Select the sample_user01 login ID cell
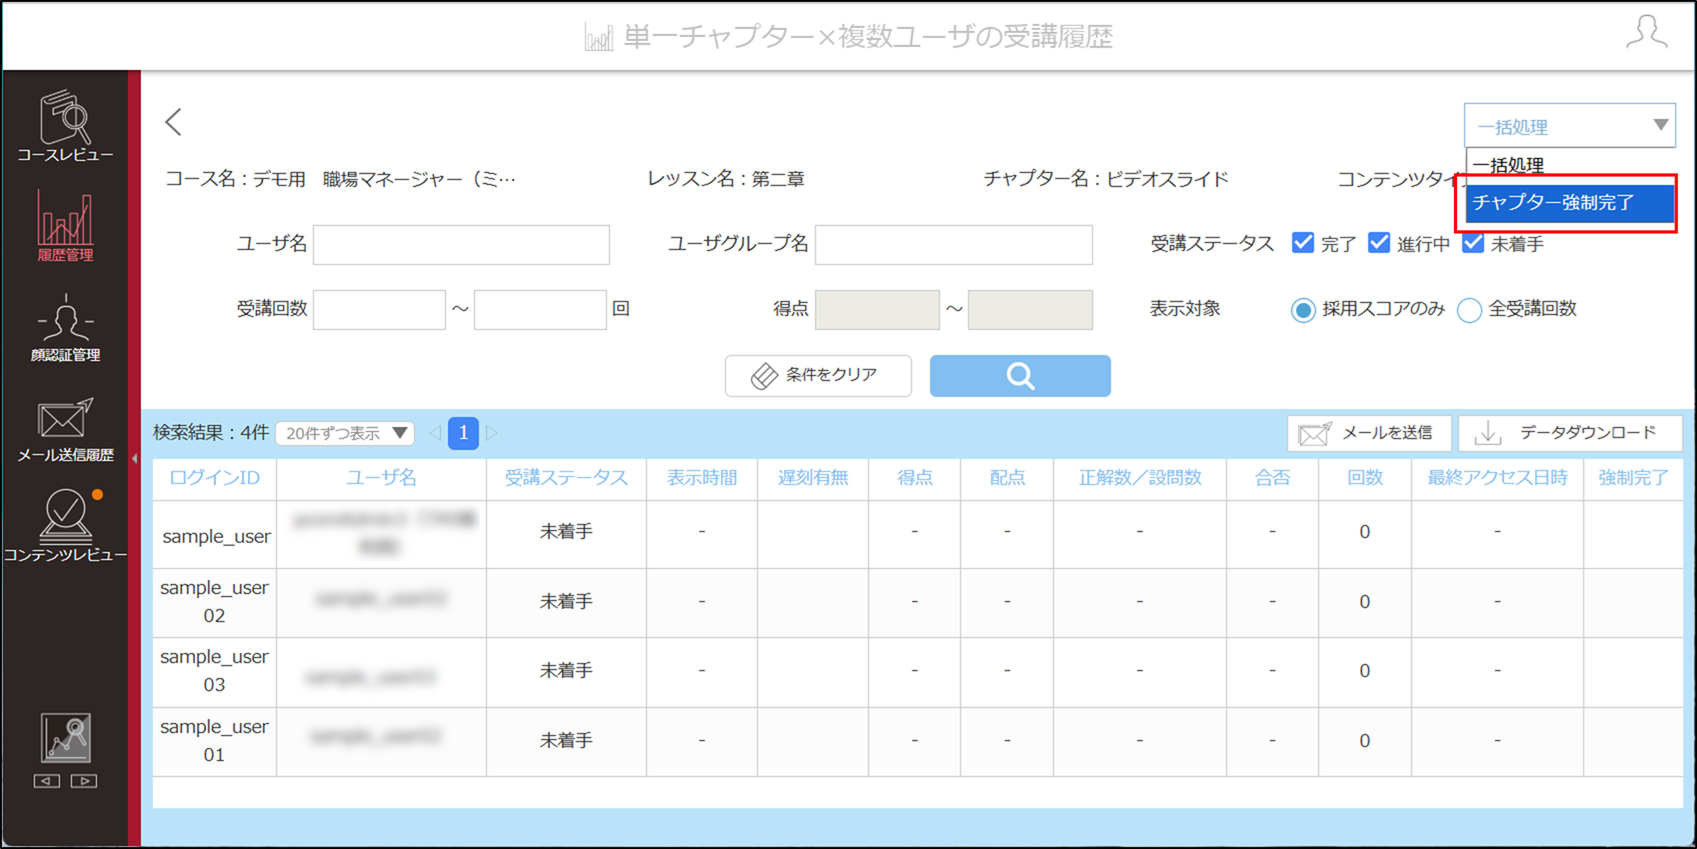The width and height of the screenshot is (1697, 849). pos(214,741)
